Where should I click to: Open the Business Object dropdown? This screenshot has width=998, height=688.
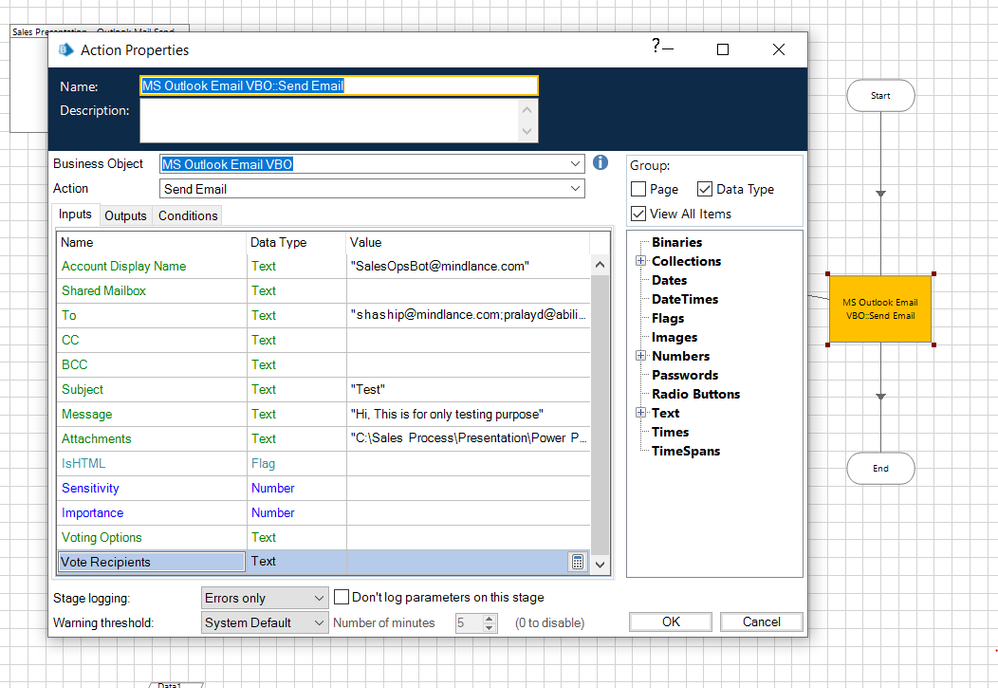(575, 164)
